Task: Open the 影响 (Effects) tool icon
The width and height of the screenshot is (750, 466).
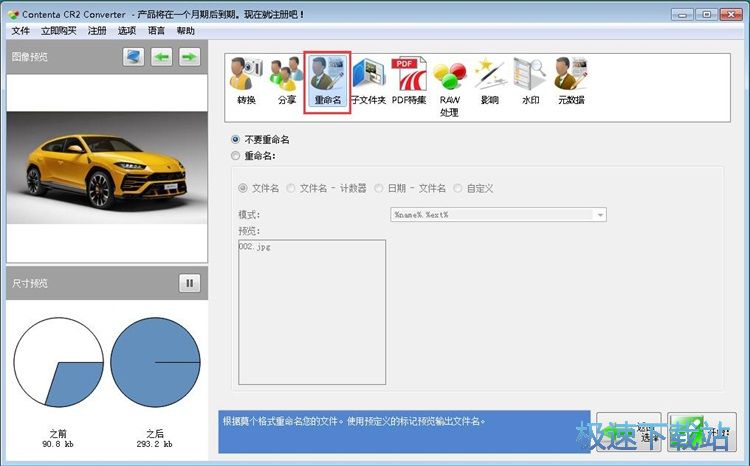Action: [x=490, y=82]
